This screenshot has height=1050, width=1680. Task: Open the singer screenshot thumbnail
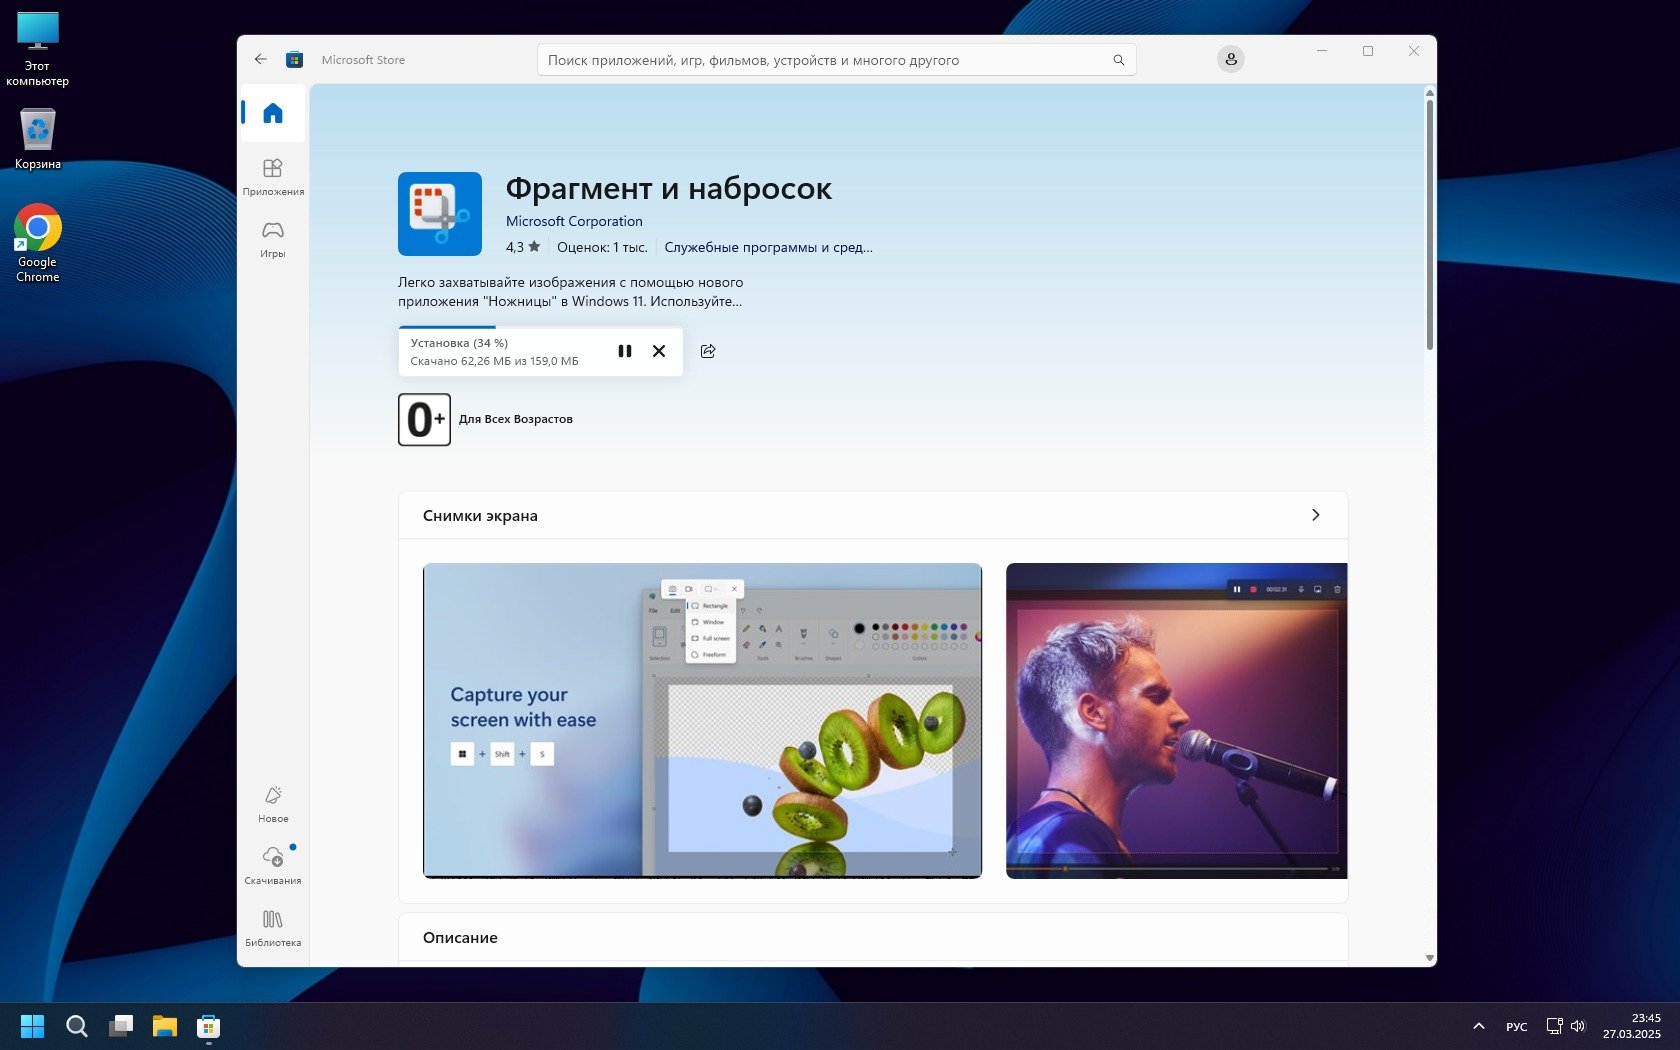point(1176,720)
